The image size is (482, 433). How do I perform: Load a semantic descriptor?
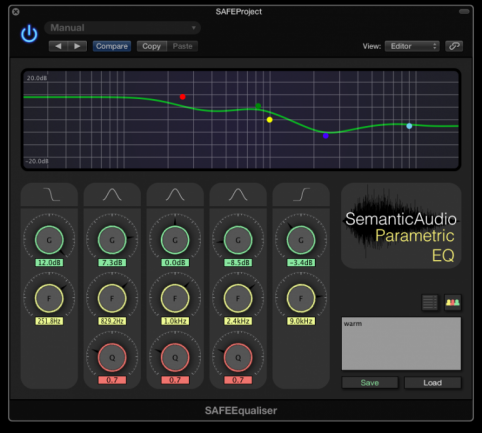click(x=433, y=383)
